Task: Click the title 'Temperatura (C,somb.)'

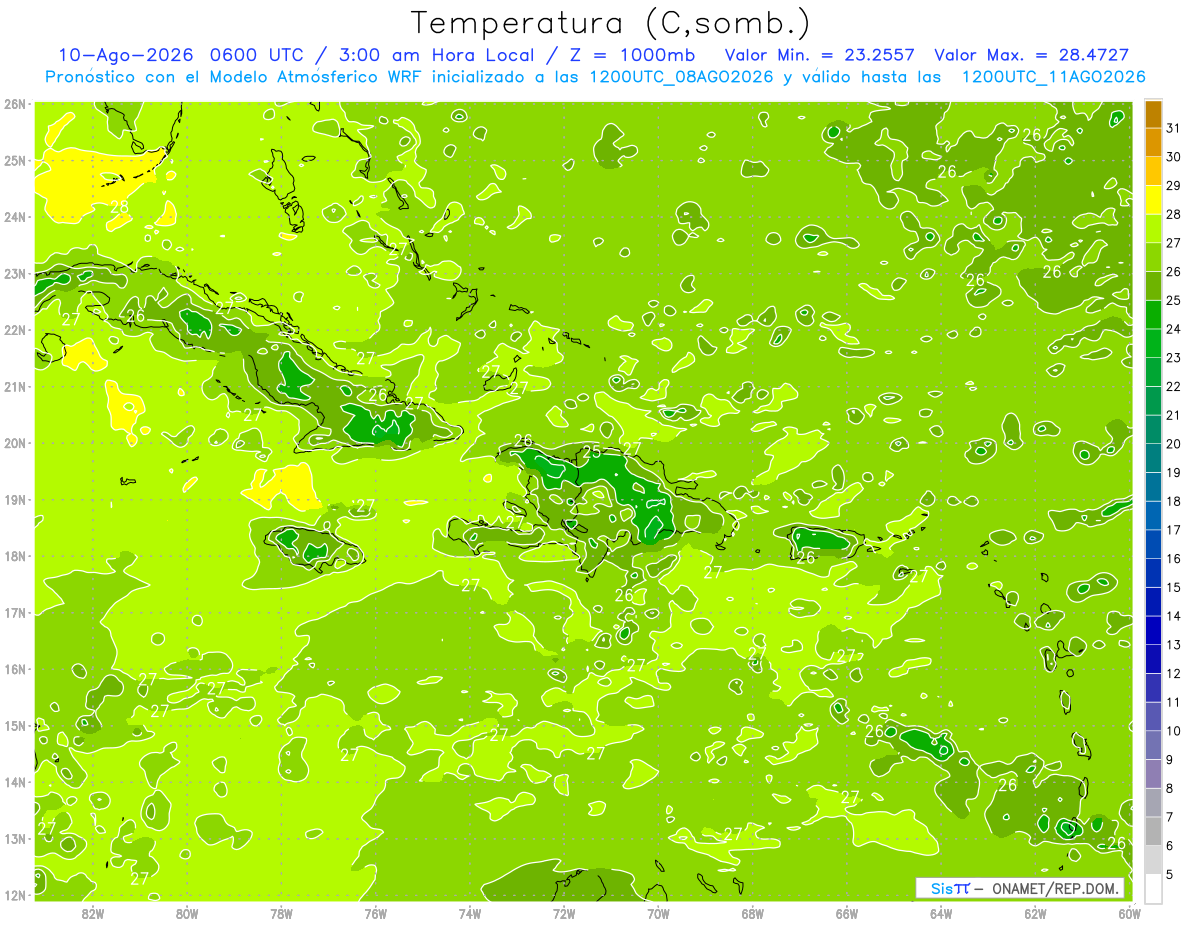Action: (x=611, y=23)
